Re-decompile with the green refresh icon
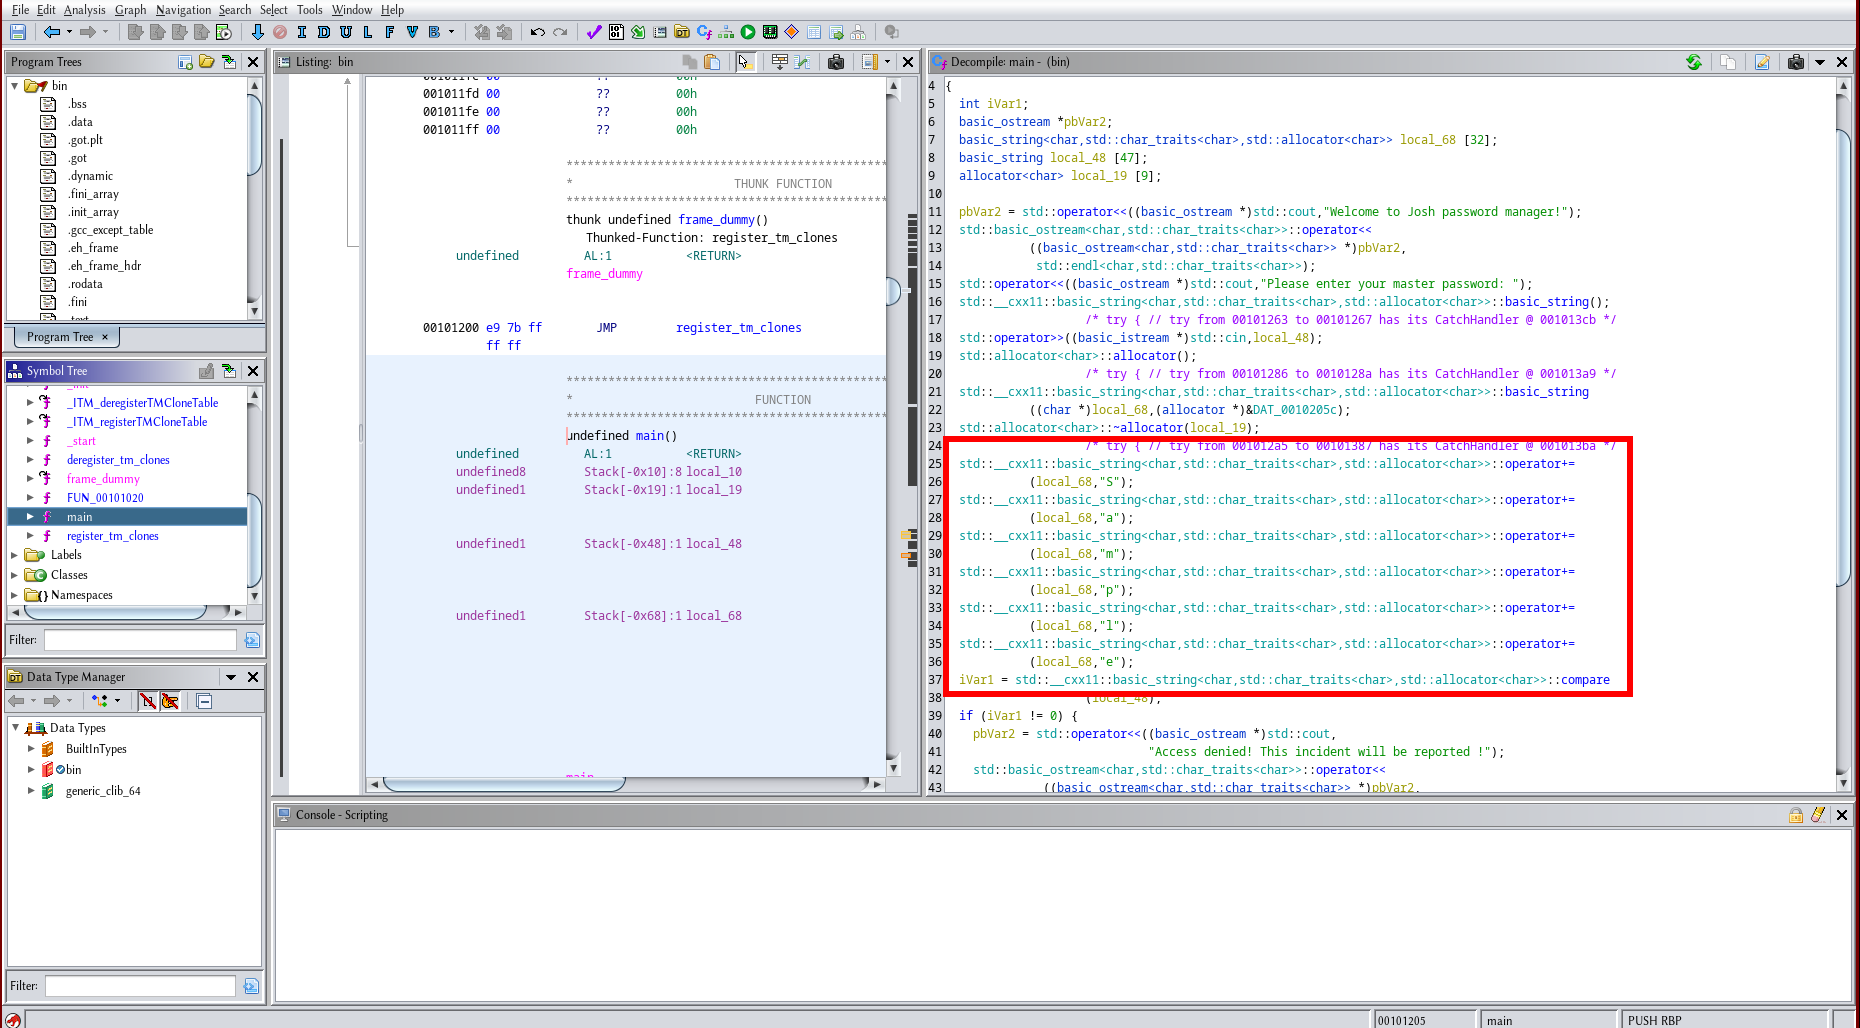Screen dimensions: 1860x1028 click(1693, 62)
